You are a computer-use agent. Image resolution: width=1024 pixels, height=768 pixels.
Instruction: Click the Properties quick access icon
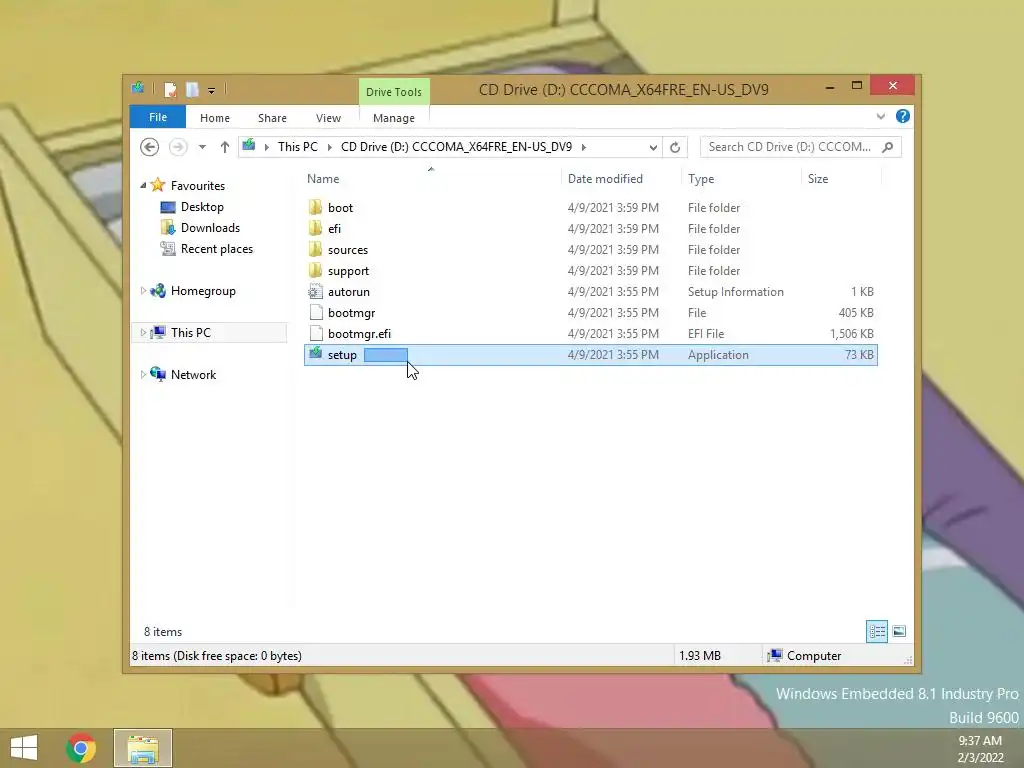170,89
